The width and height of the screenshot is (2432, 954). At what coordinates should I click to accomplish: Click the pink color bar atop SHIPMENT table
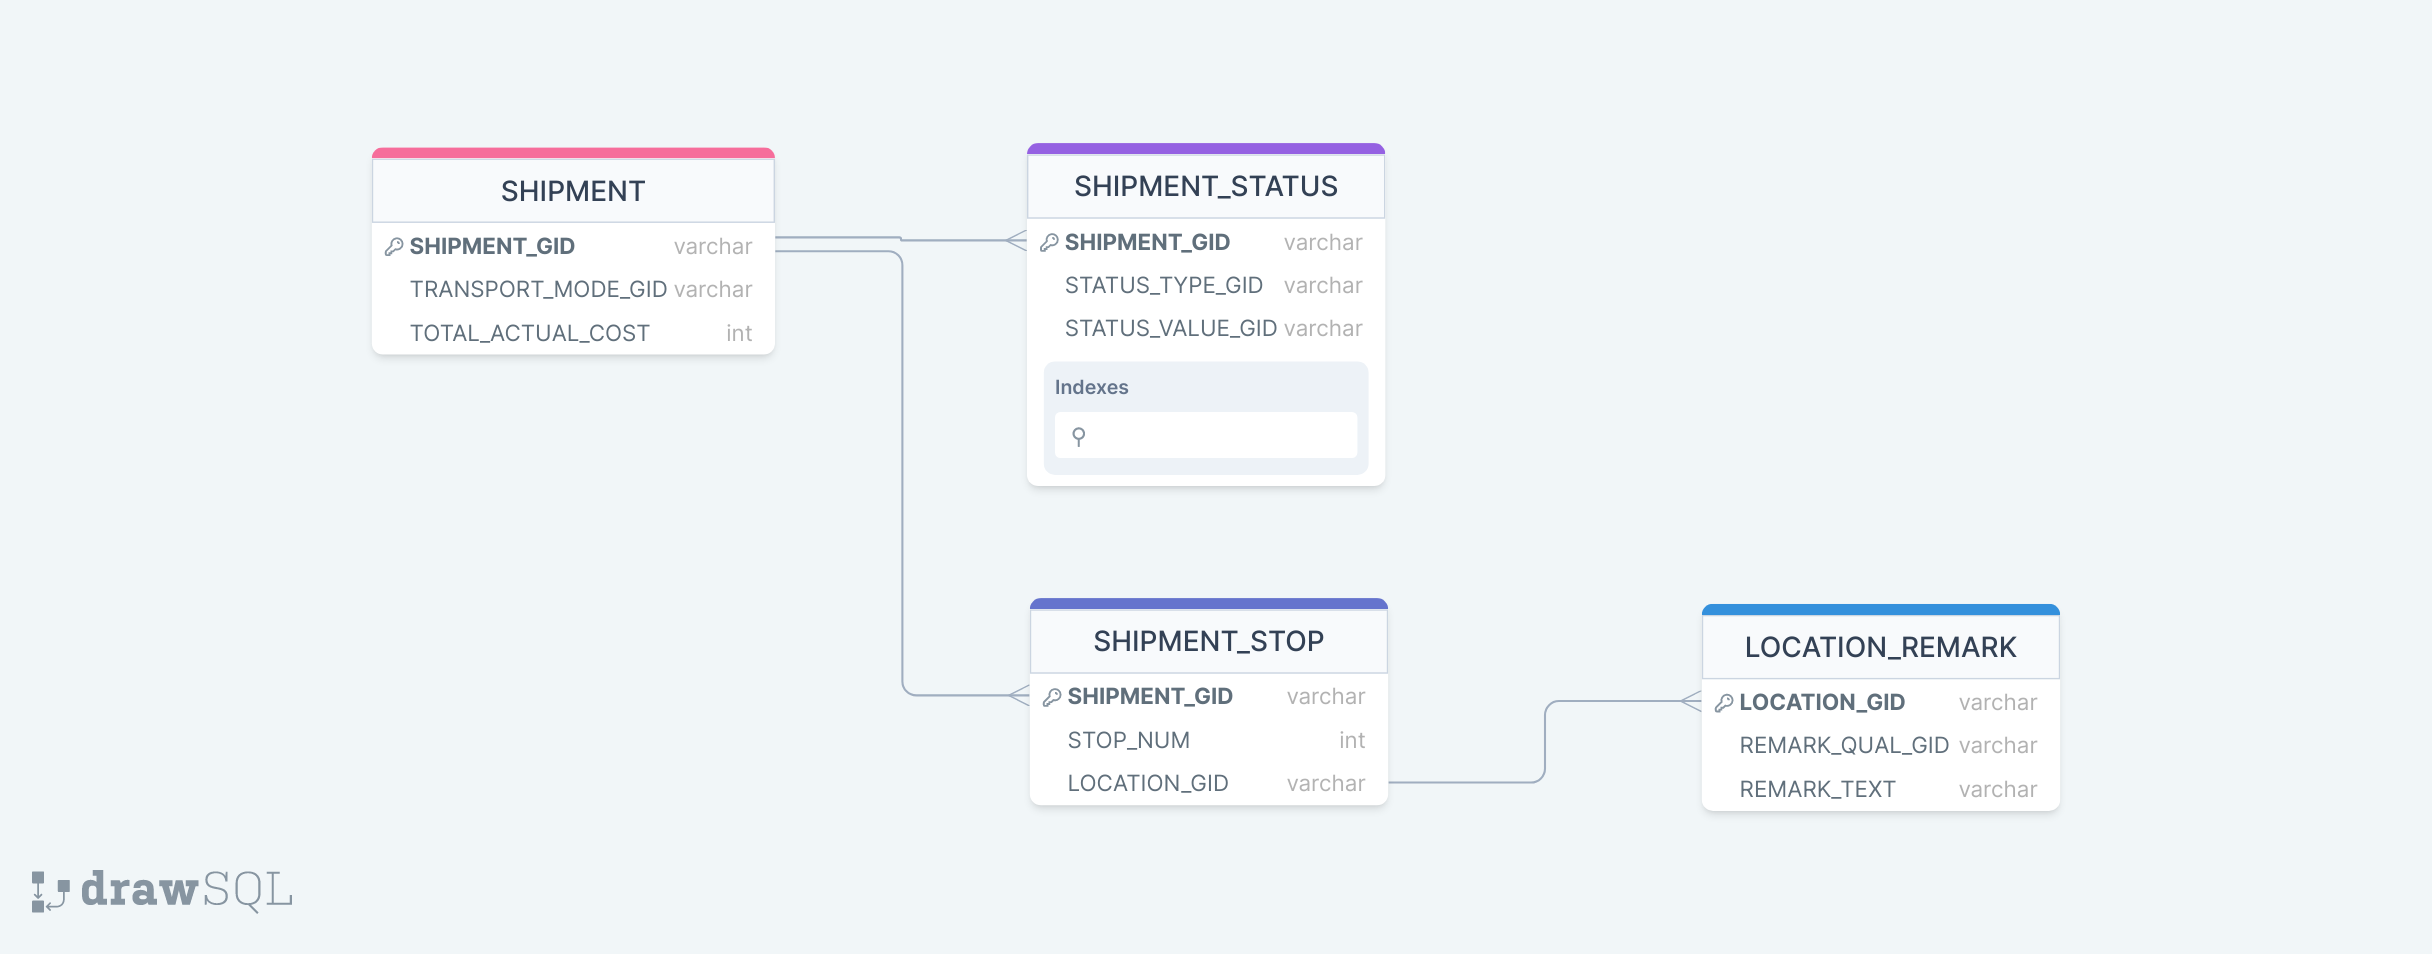tap(573, 153)
